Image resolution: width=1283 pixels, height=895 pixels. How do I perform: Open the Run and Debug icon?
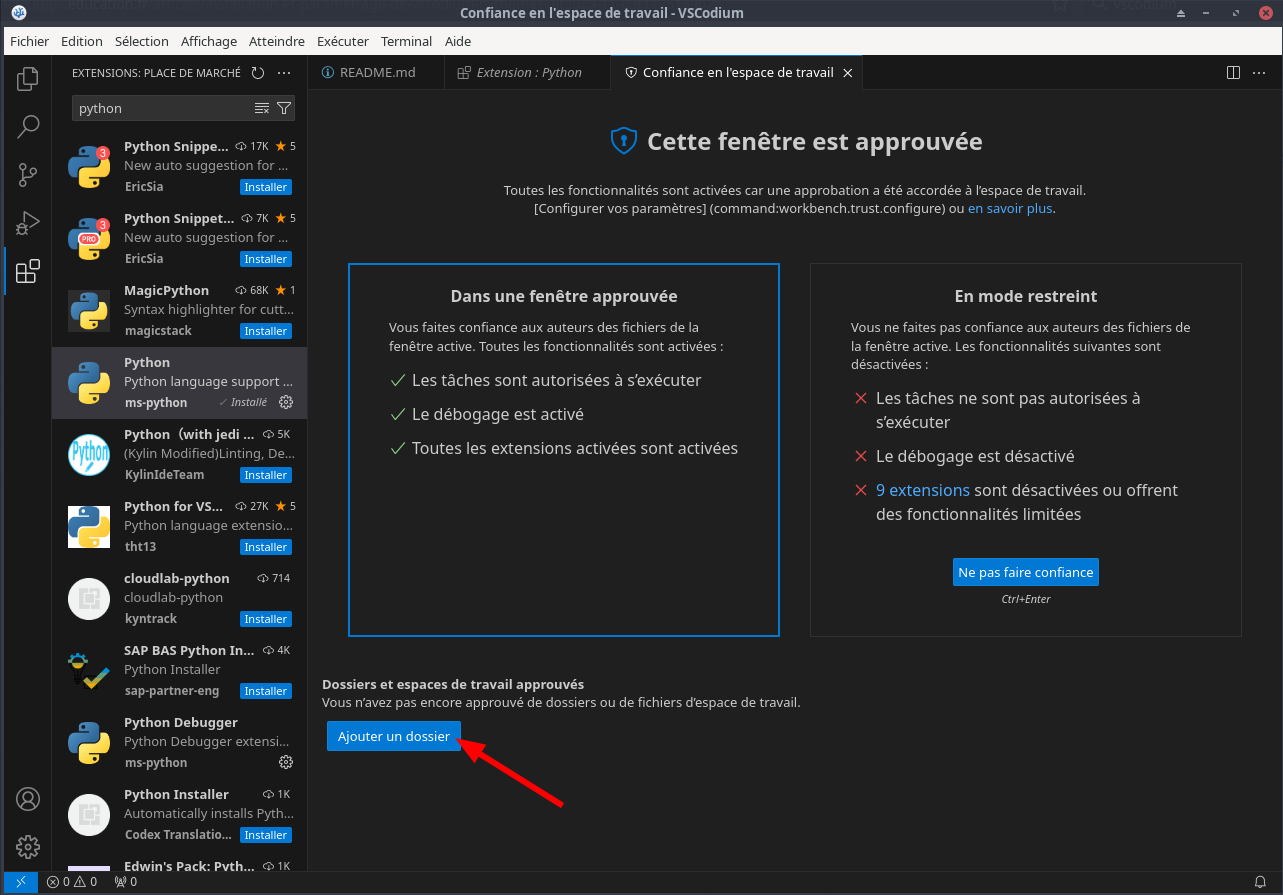[x=28, y=223]
